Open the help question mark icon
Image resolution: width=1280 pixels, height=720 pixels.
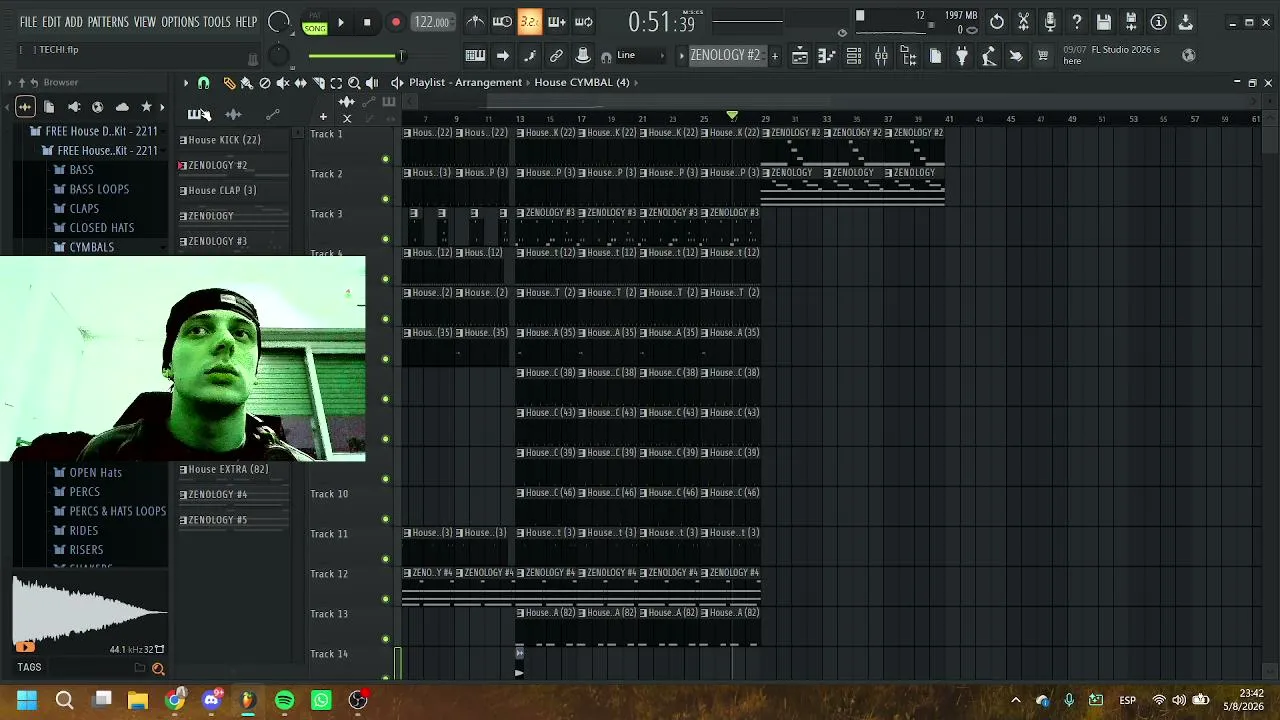1077,22
